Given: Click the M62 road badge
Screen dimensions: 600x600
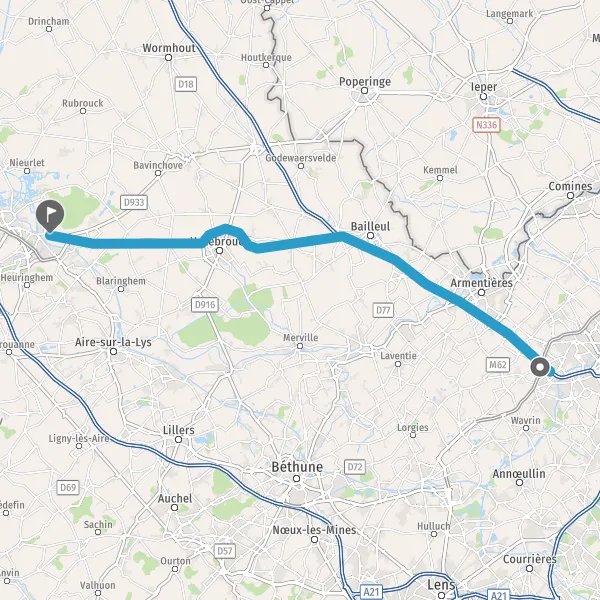Looking at the screenshot, I should [498, 365].
